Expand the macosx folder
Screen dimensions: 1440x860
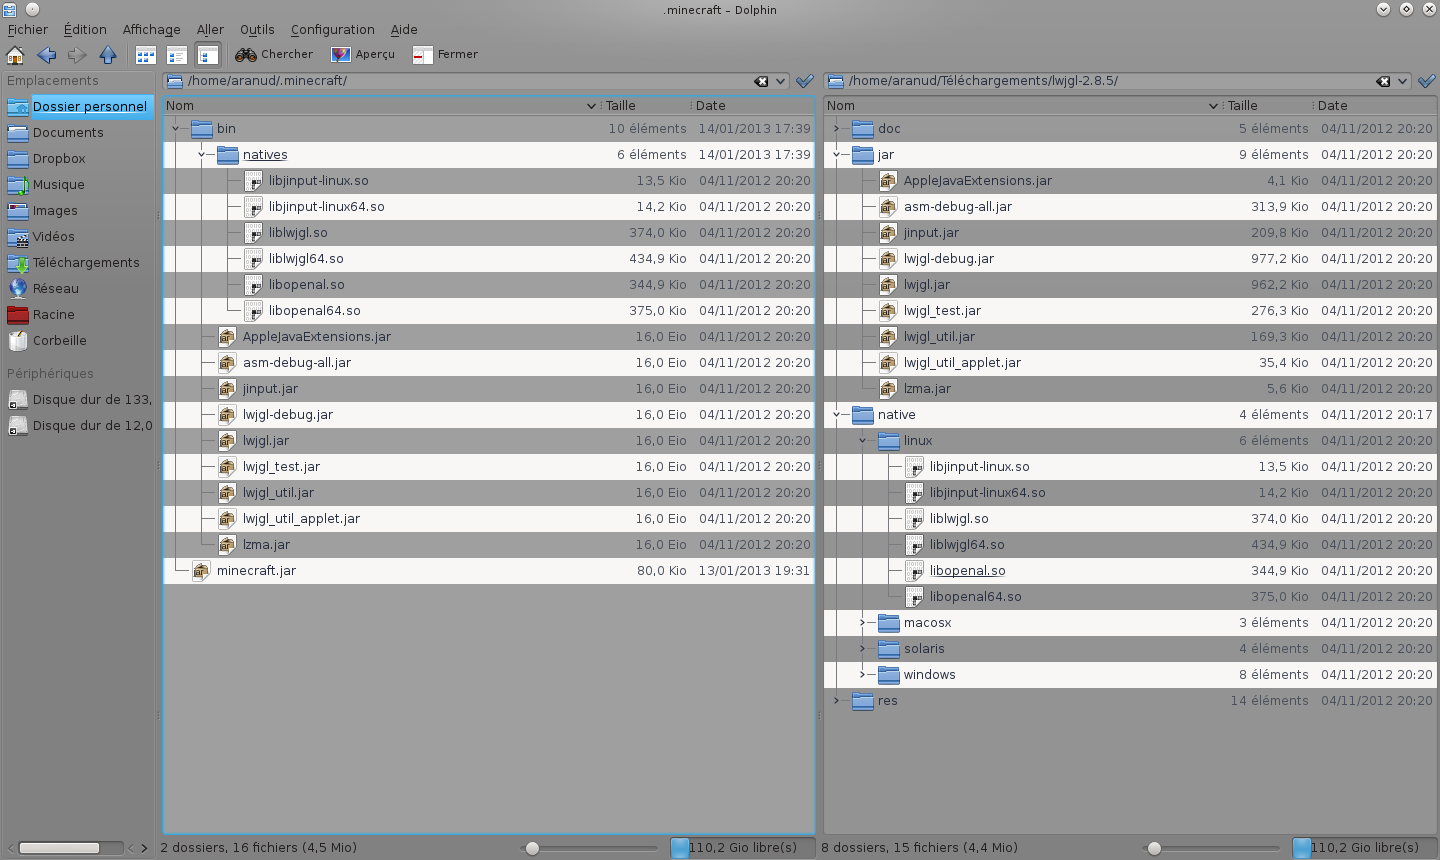[x=863, y=622]
